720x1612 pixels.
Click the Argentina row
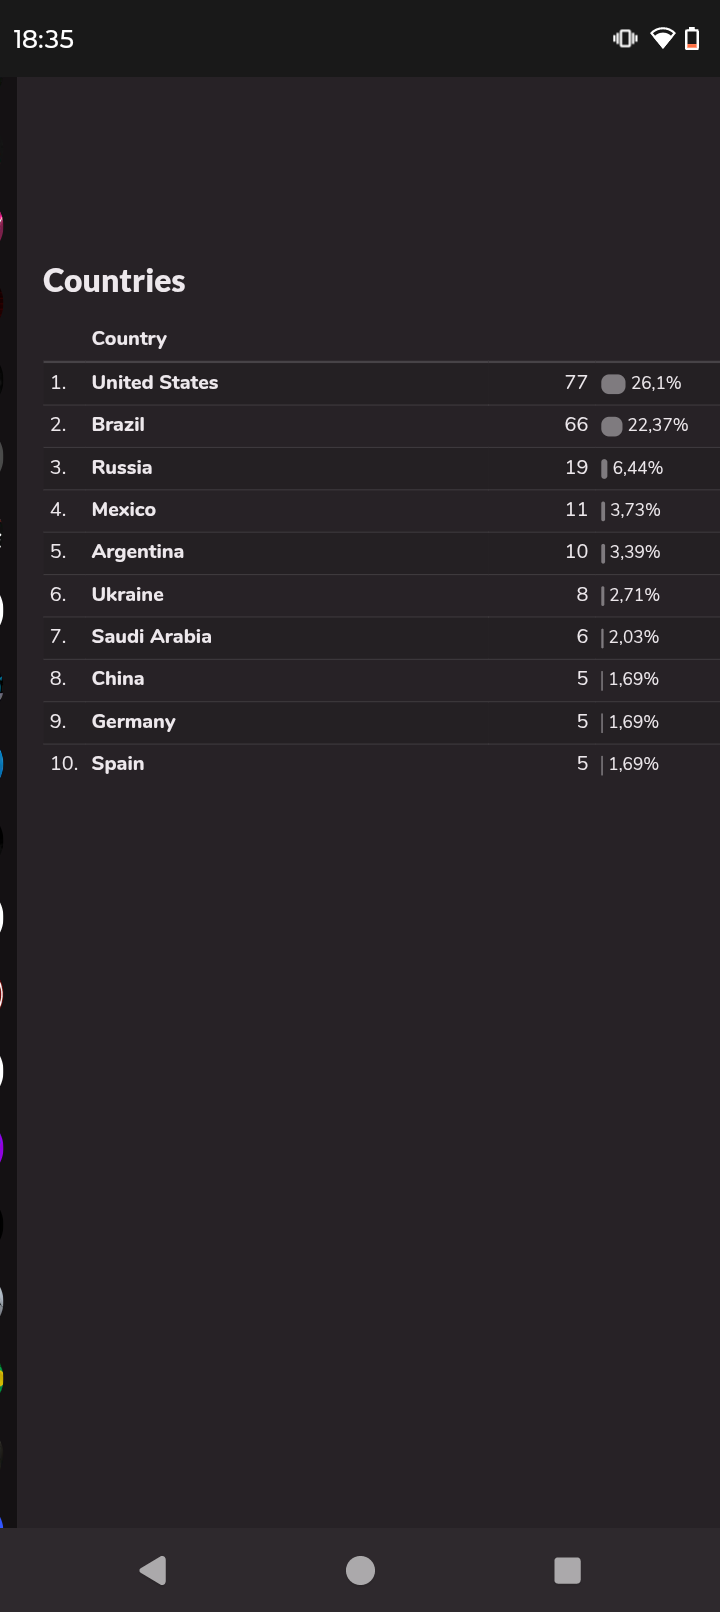(381, 552)
